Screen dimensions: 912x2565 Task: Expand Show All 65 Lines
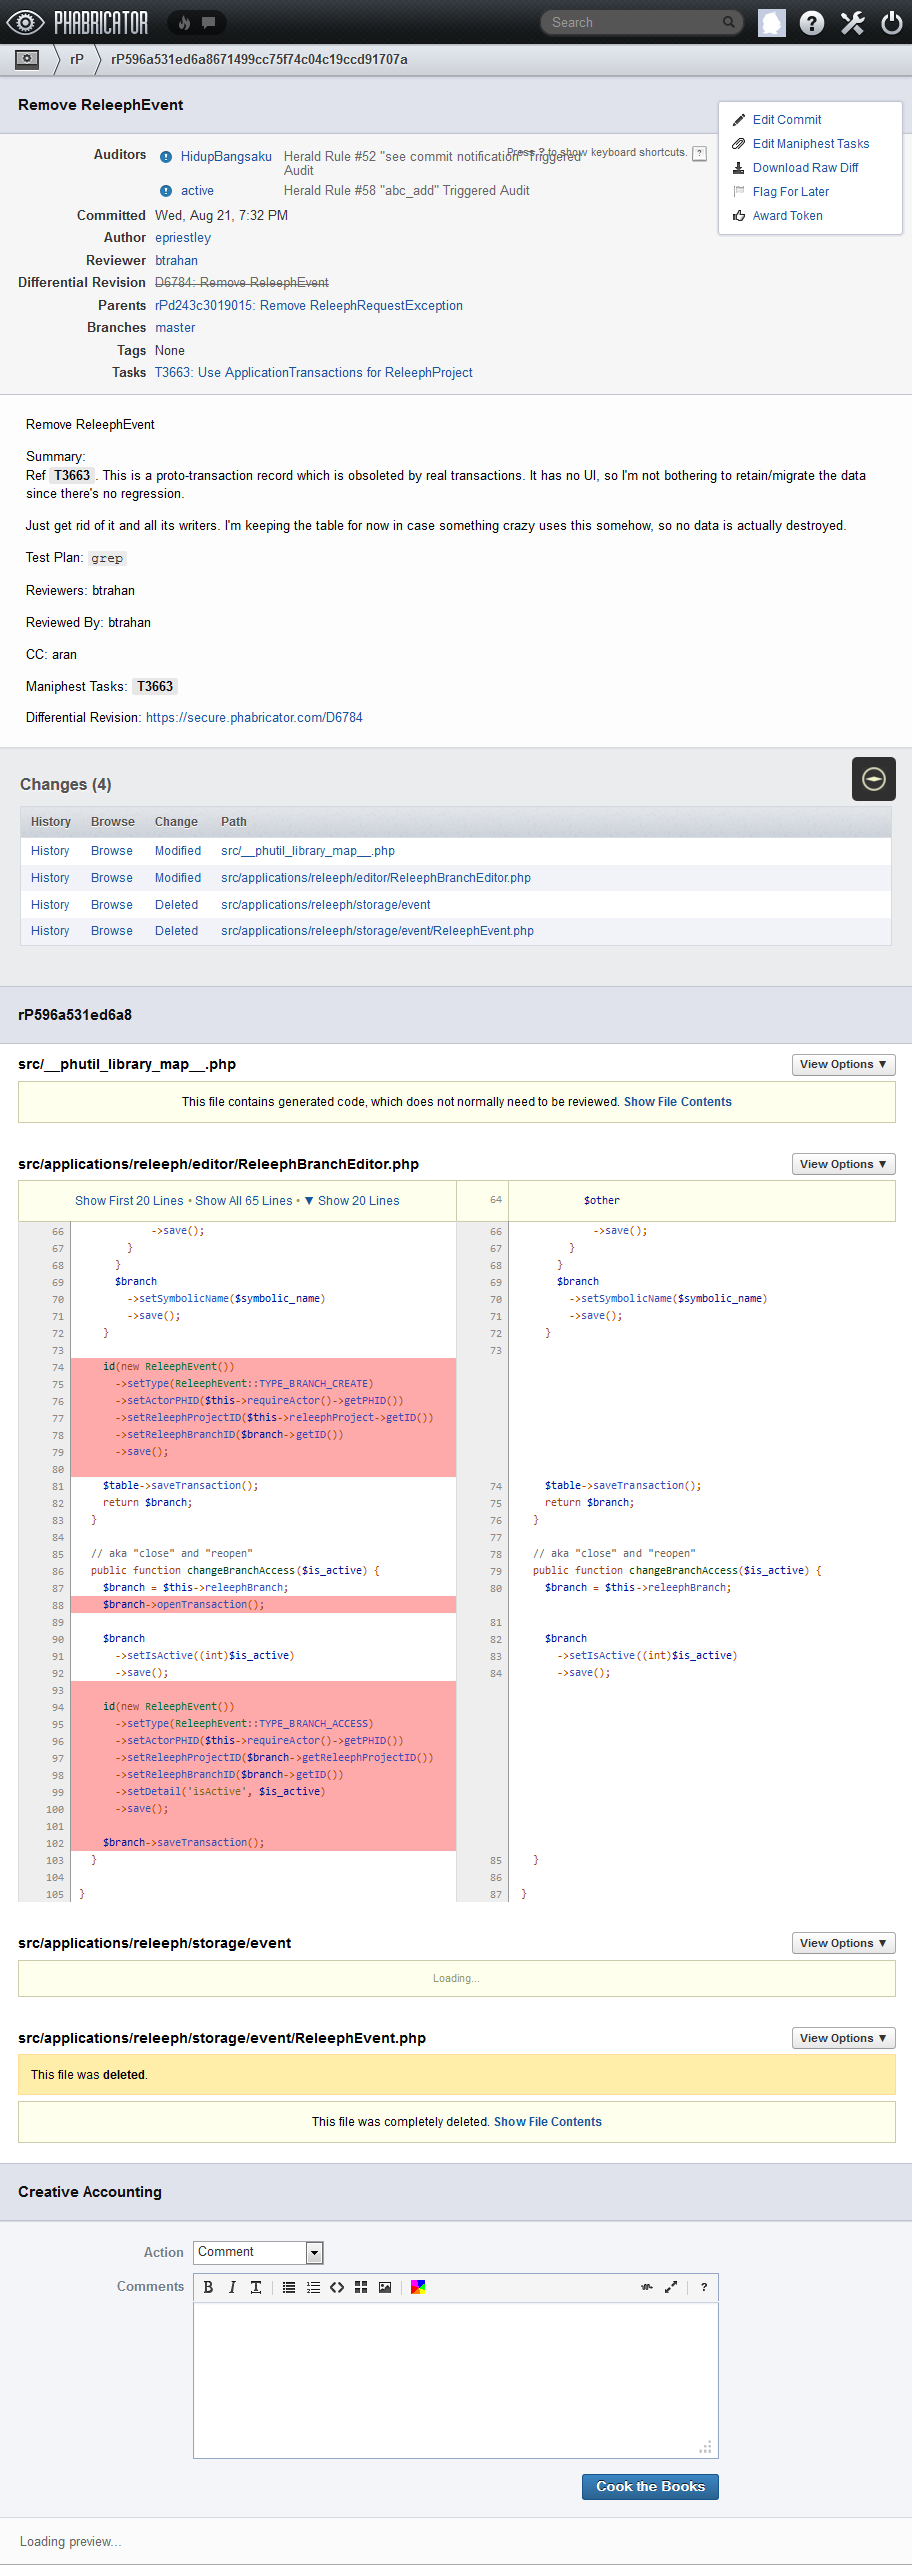click(x=244, y=1201)
